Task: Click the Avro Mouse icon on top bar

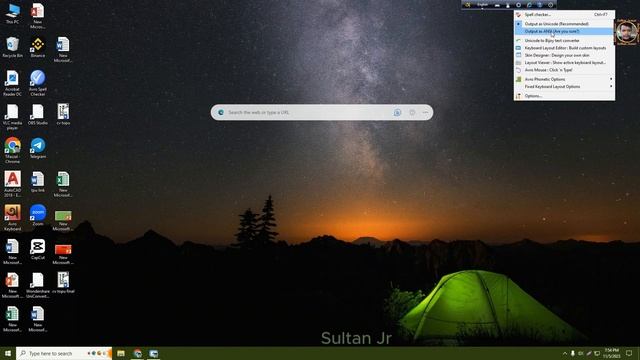Action: (x=508, y=5)
